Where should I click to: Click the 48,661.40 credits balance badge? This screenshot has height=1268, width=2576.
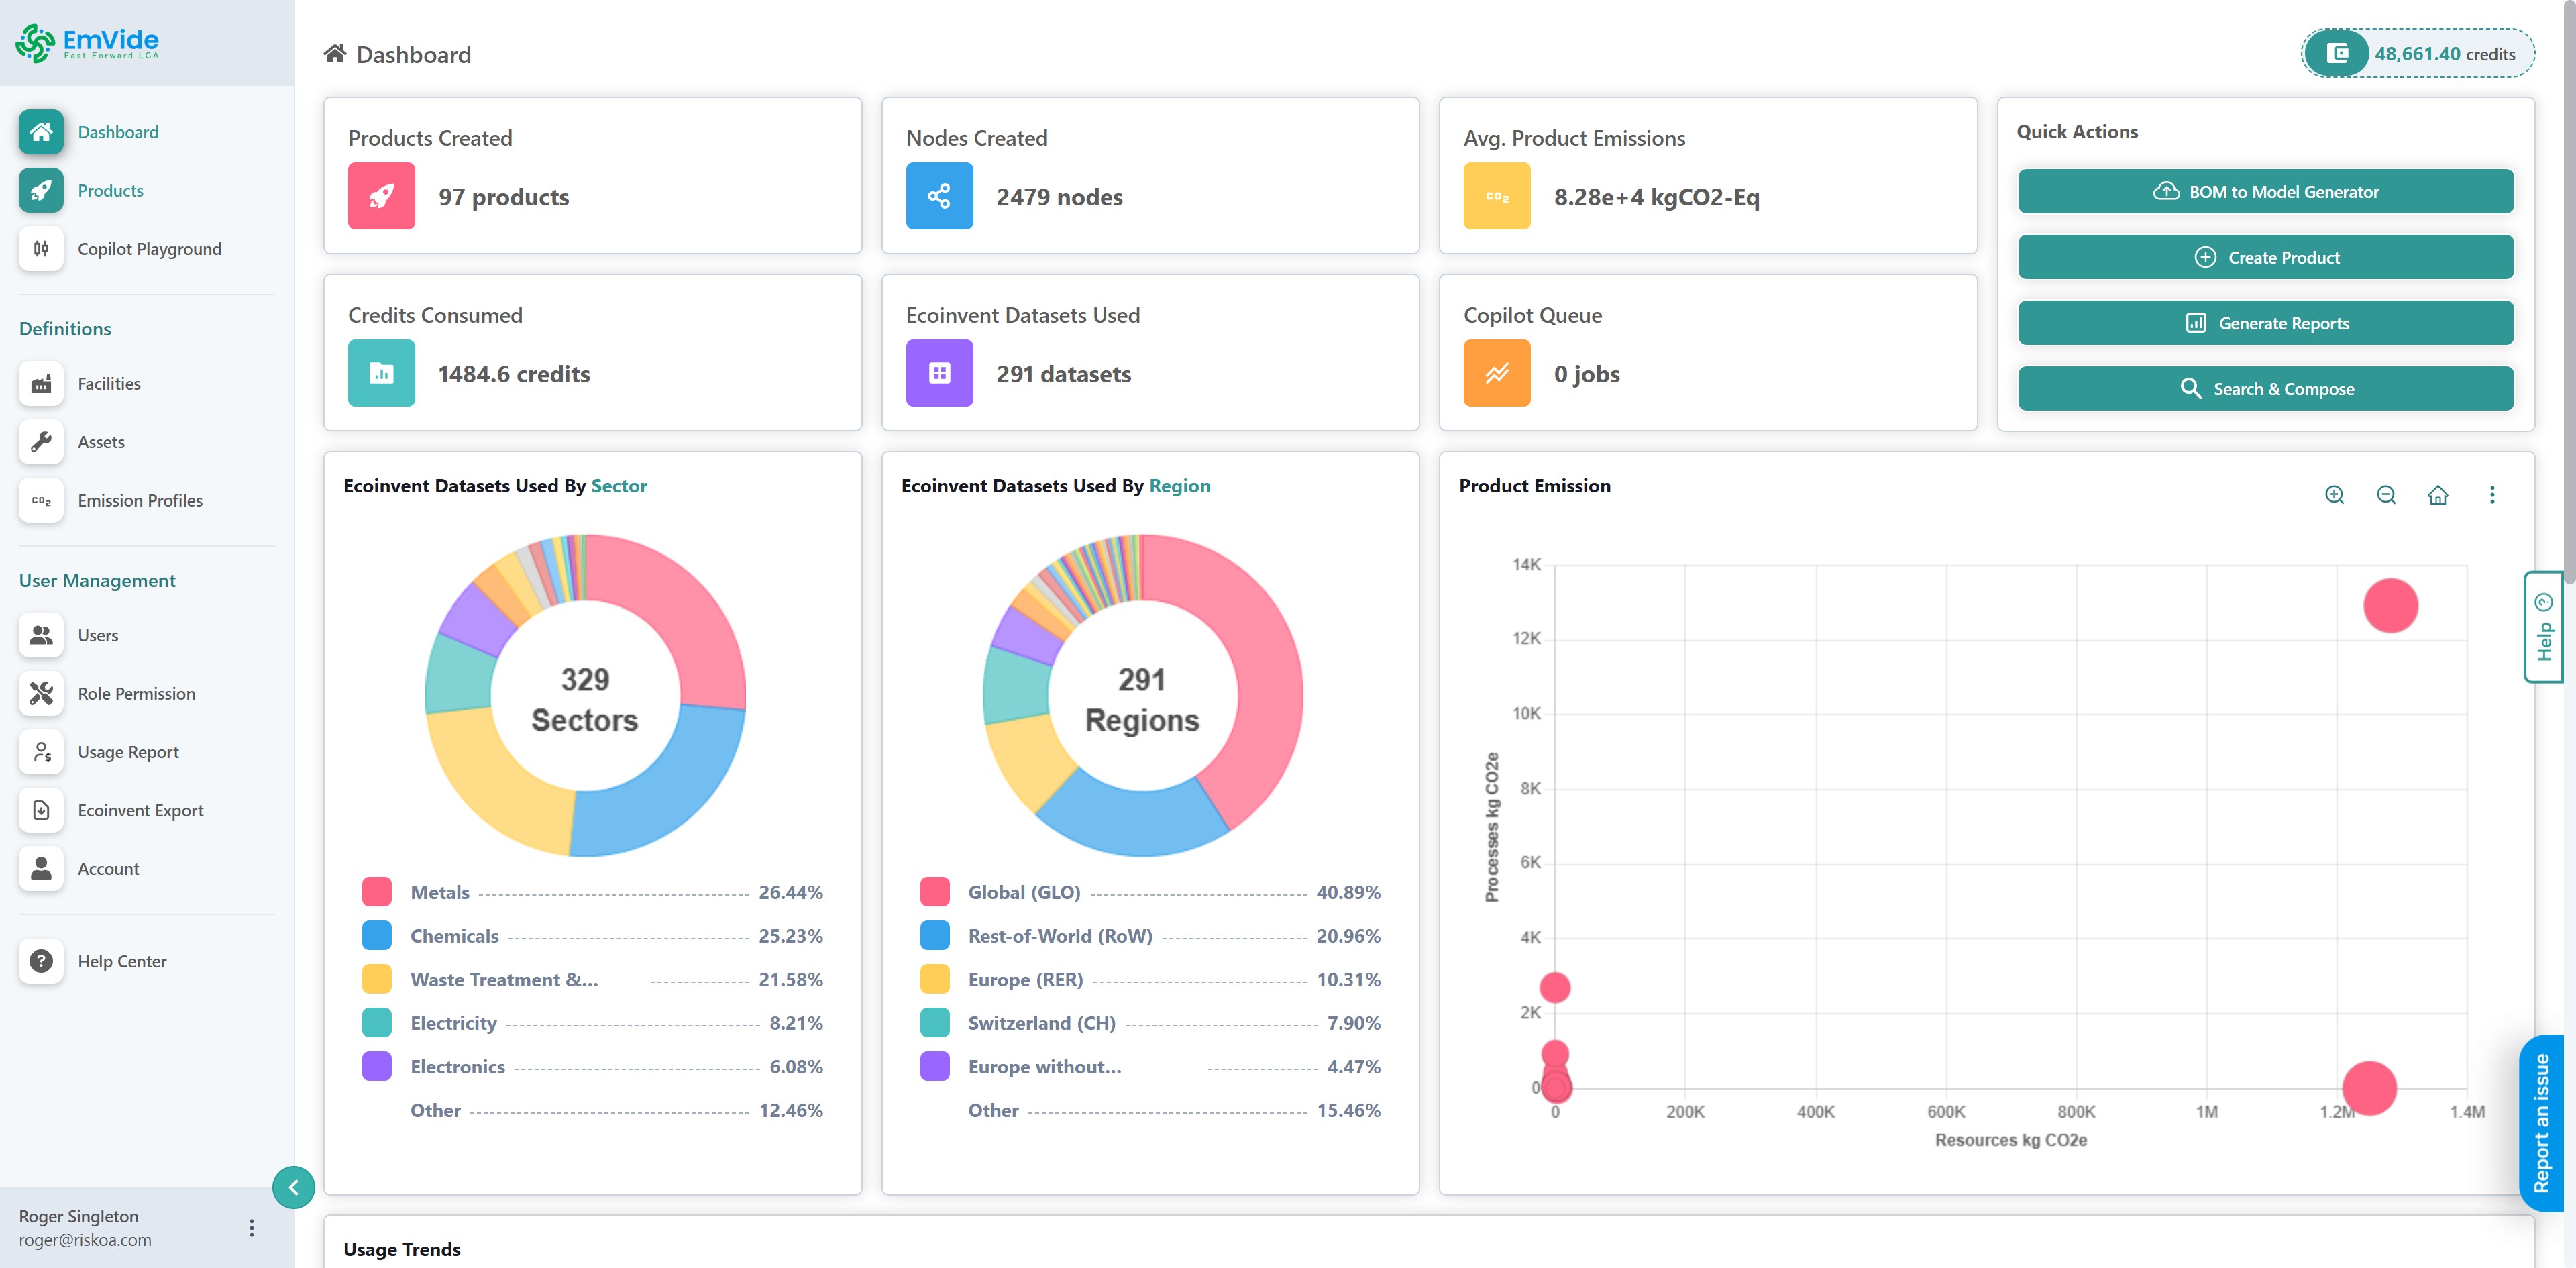point(2418,54)
